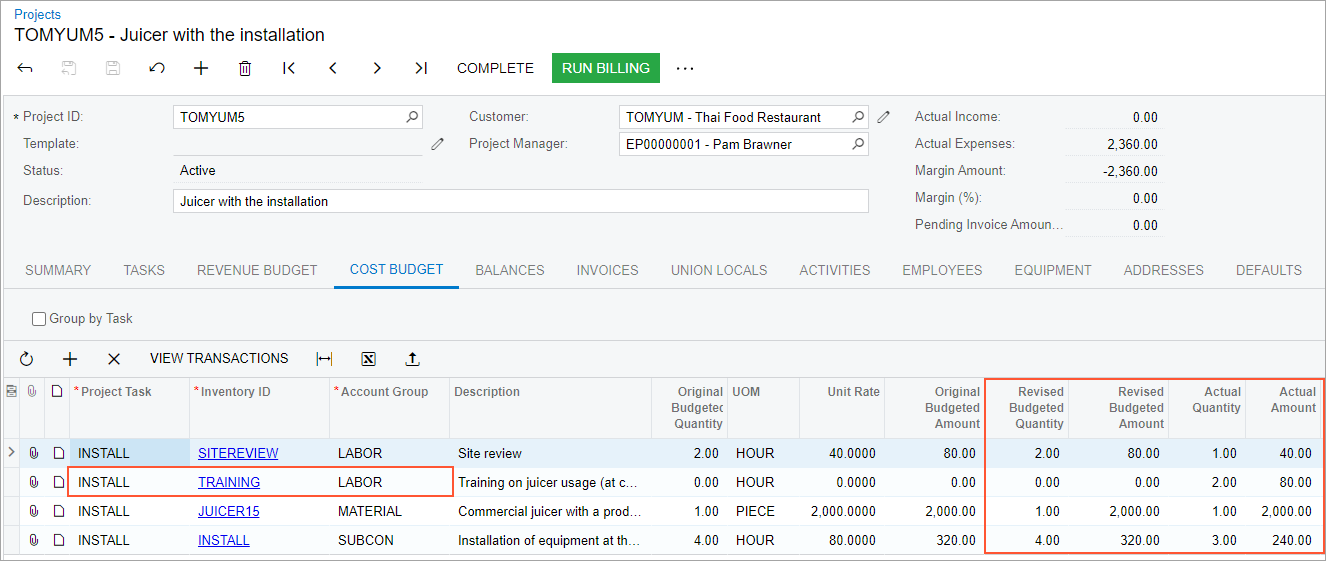The image size is (1326, 561).
Task: Click the undo icon in project toolbar
Action: pos(157,68)
